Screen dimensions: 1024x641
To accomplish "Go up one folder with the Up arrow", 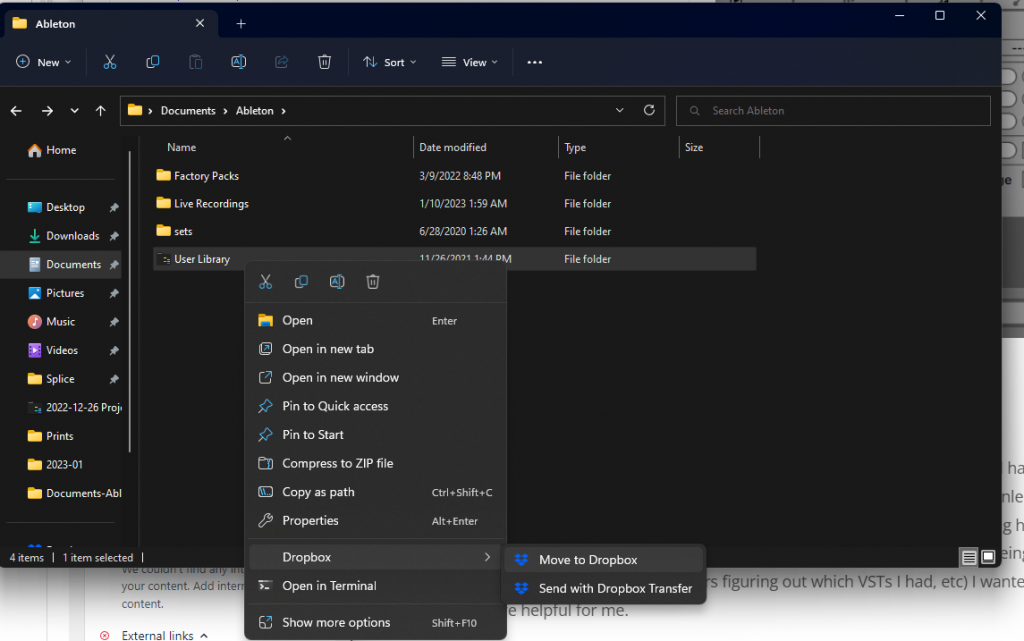I will (x=100, y=110).
